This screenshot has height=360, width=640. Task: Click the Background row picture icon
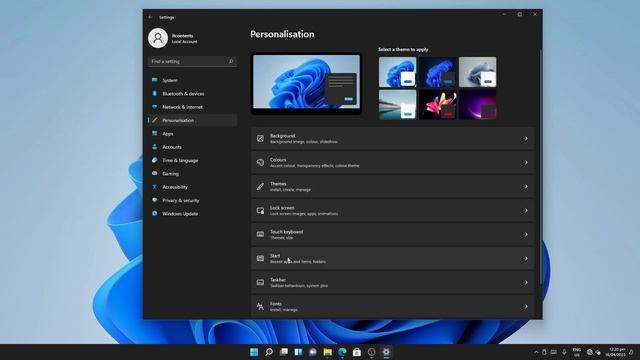(260, 139)
